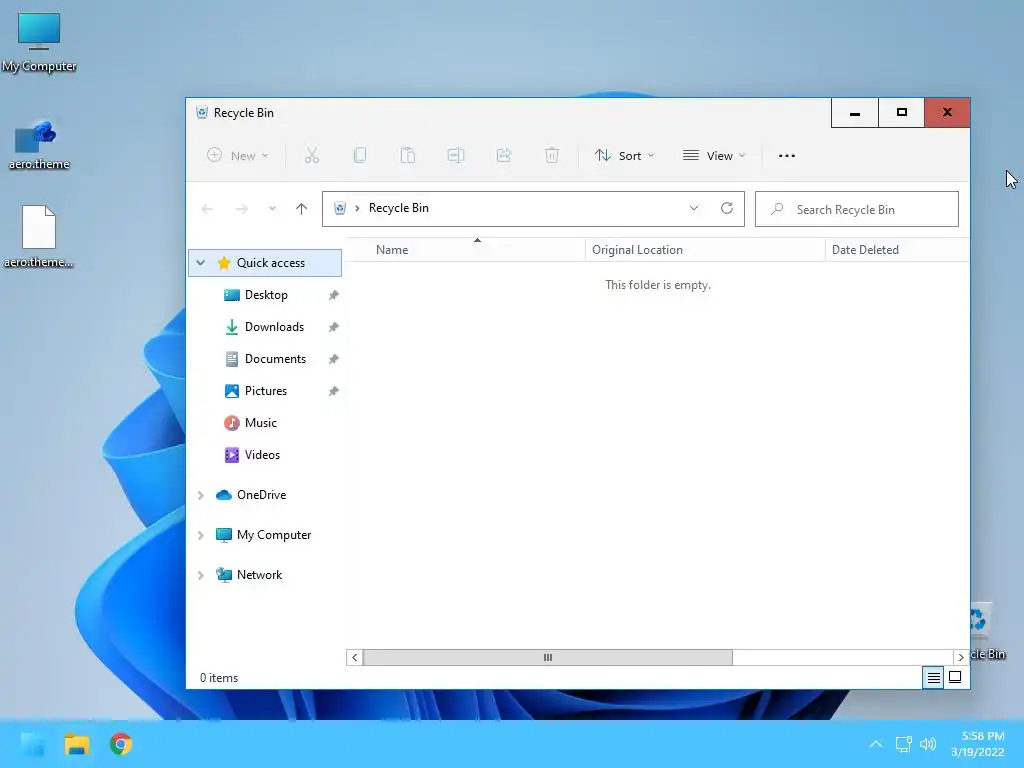Click the Share icon in toolbar
Viewport: 1024px width, 768px height.
504,155
